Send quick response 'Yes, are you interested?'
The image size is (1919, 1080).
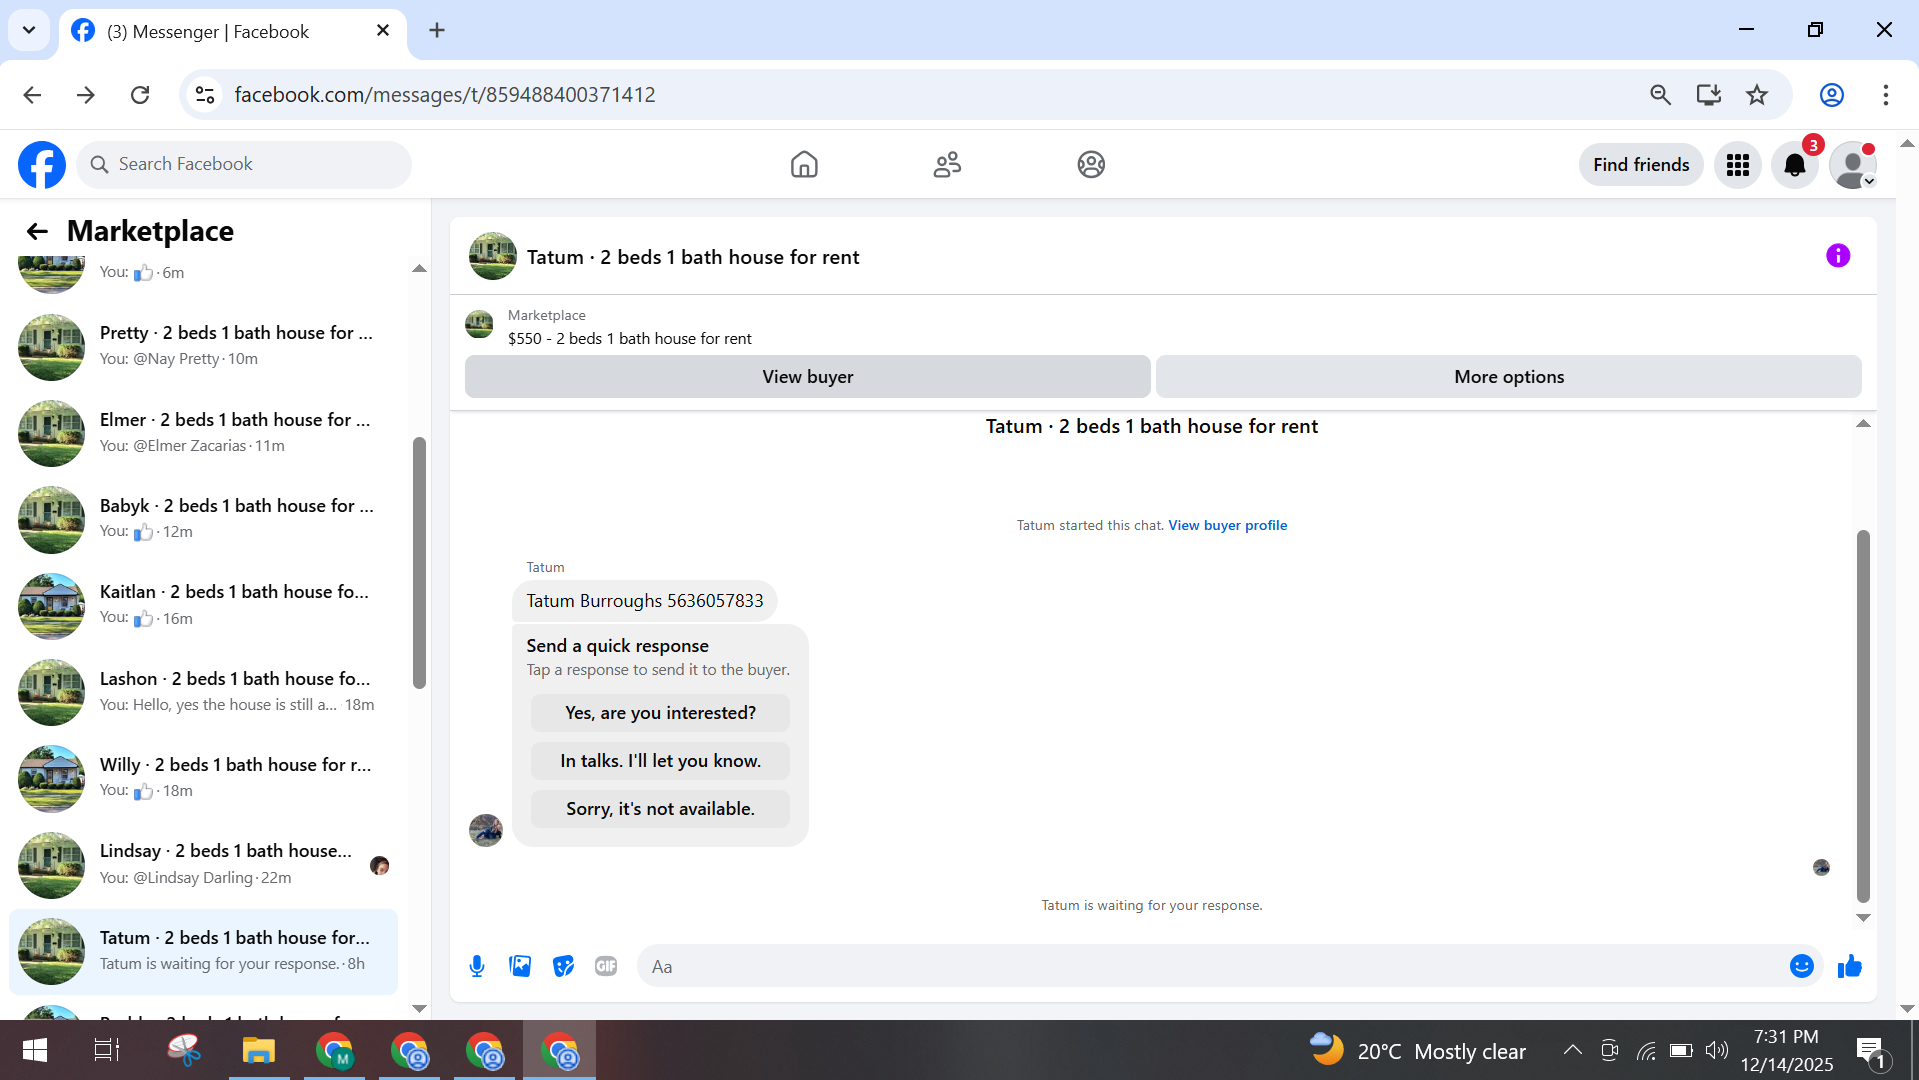660,713
